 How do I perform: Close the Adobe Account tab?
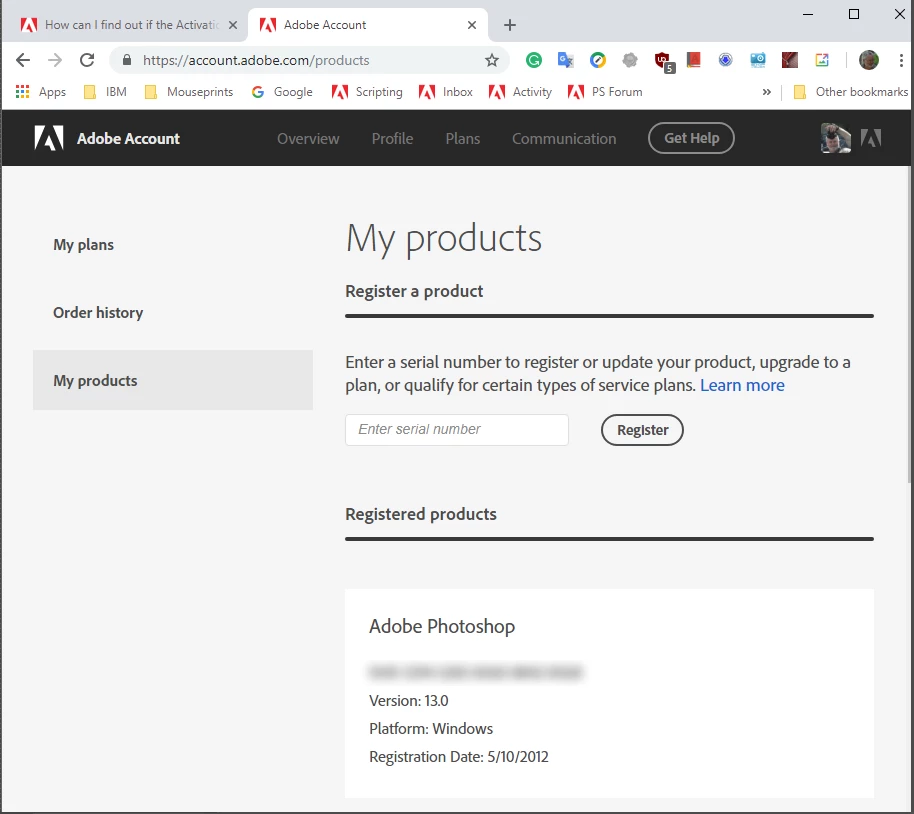point(472,25)
